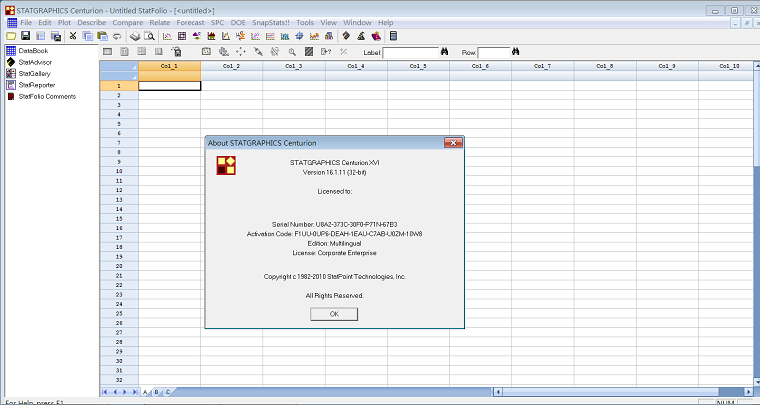Screen dimensions: 760x405
Task: Click the print preview magnifier icon
Action: [x=149, y=36]
